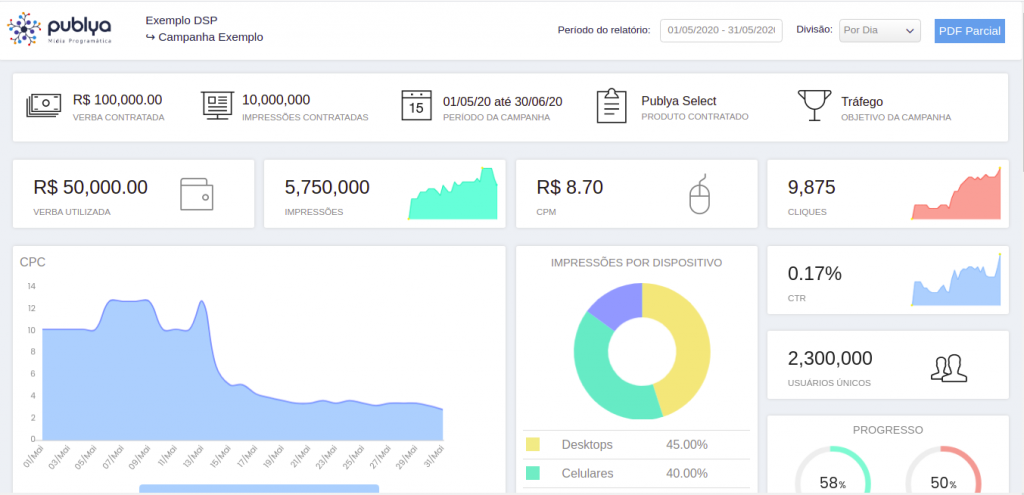Image resolution: width=1024 pixels, height=495 pixels.
Task: Click the money bills icon for Verba Contratada
Action: pyautogui.click(x=45, y=105)
